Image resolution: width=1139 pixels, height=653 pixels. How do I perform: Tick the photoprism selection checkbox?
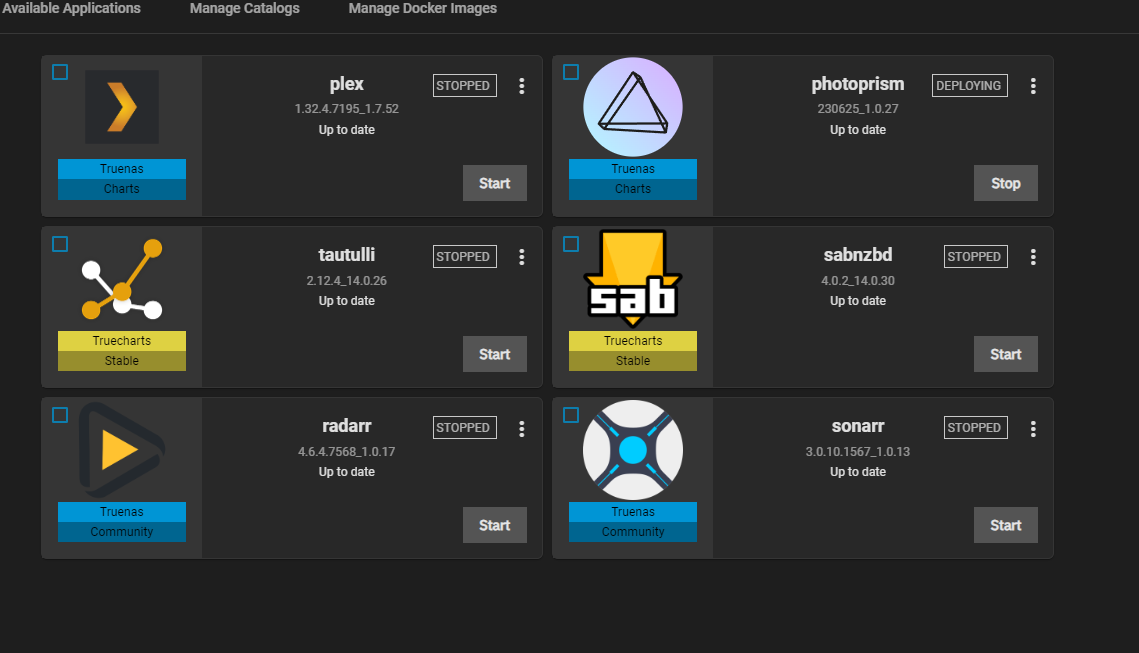(571, 72)
